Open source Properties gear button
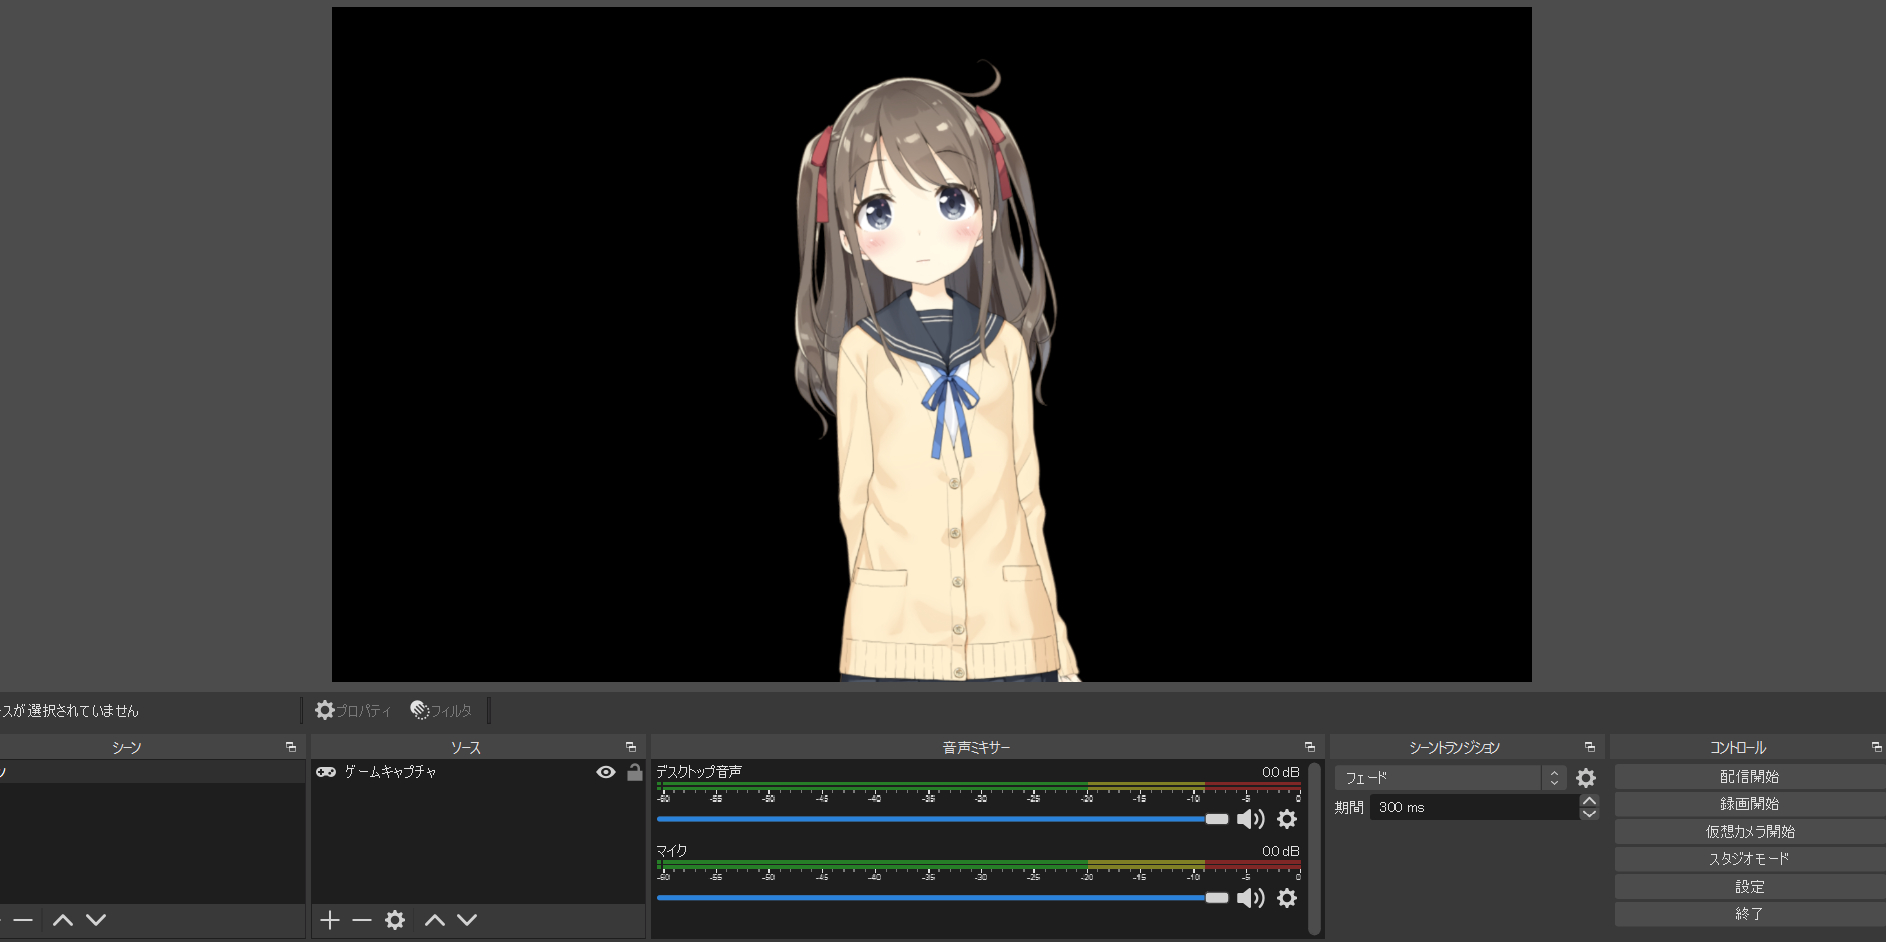Viewport: 1886px width, 942px height. tap(353, 710)
